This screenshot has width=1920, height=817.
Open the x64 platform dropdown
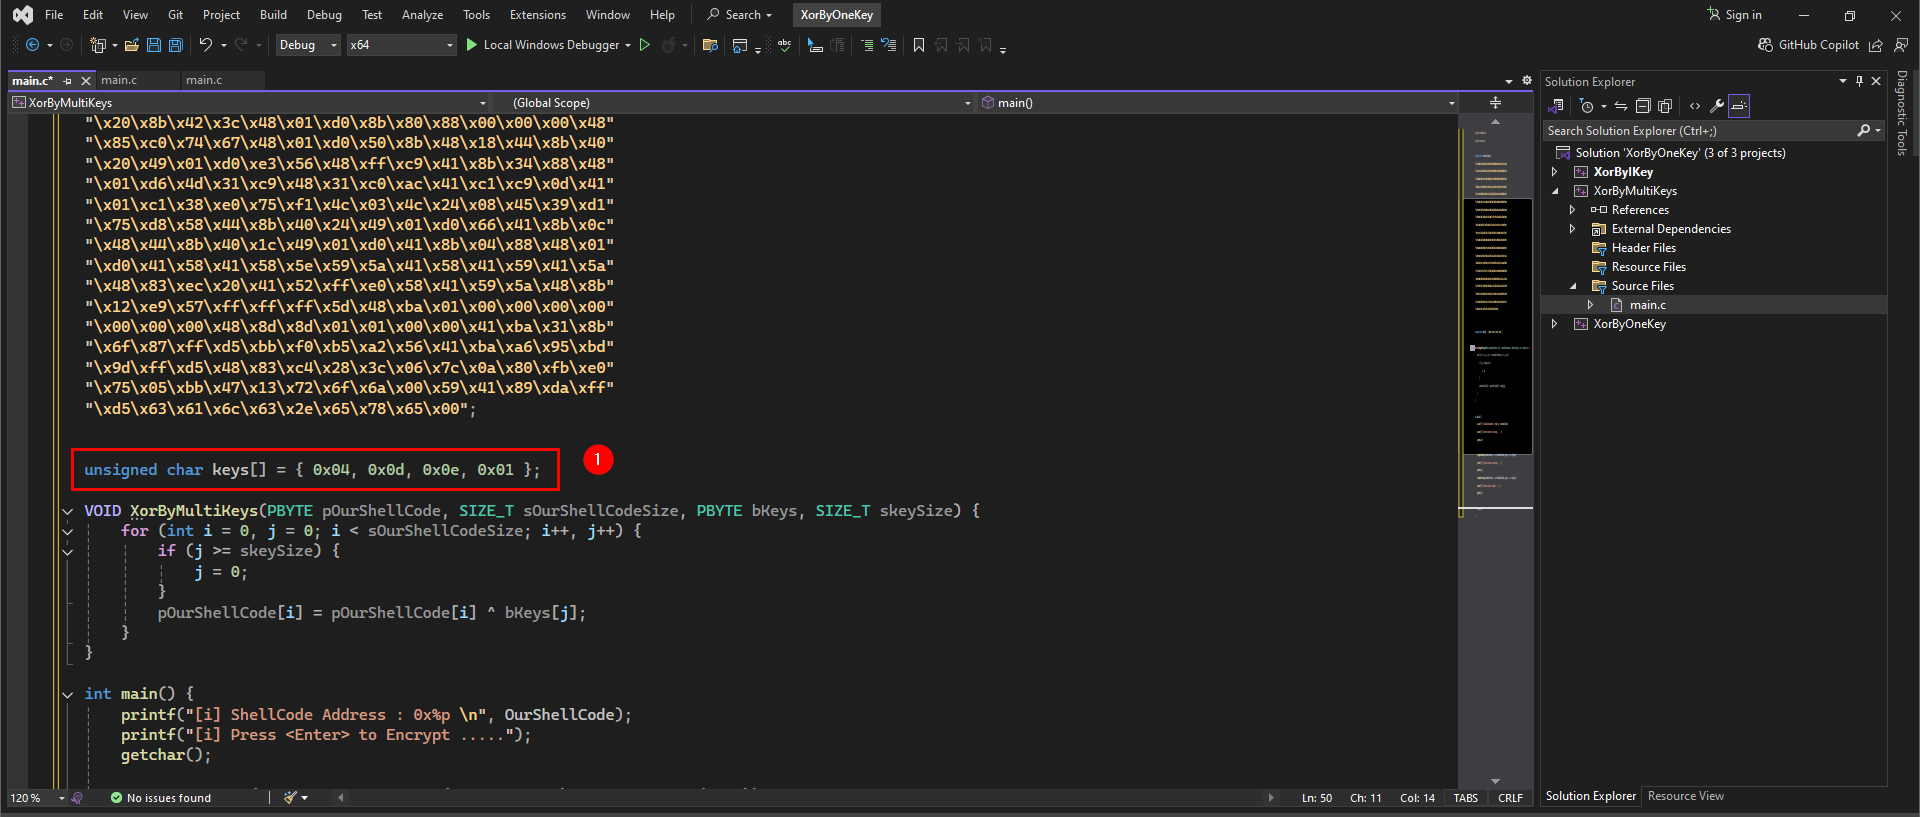point(401,45)
